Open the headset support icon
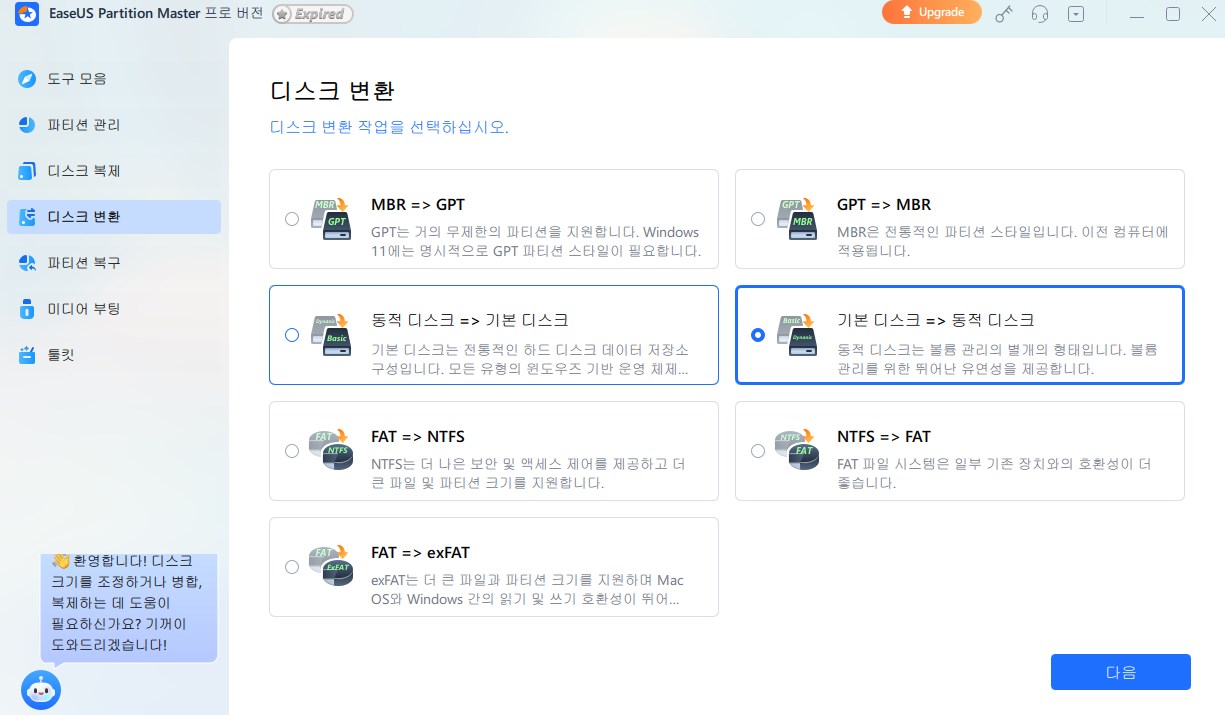This screenshot has width=1225, height=715. [1039, 14]
